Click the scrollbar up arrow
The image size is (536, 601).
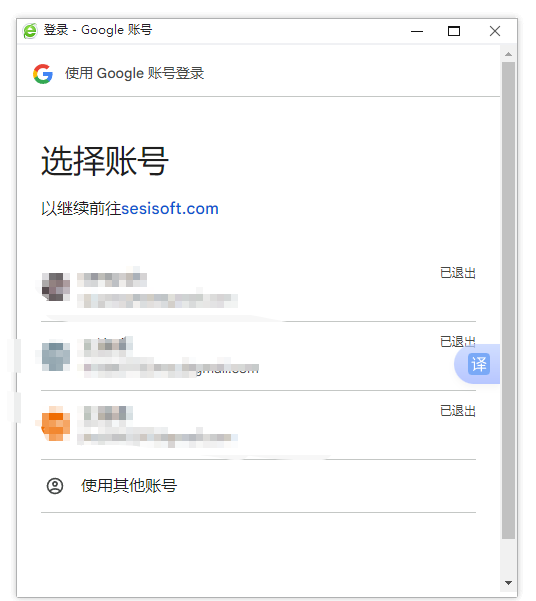pos(508,54)
